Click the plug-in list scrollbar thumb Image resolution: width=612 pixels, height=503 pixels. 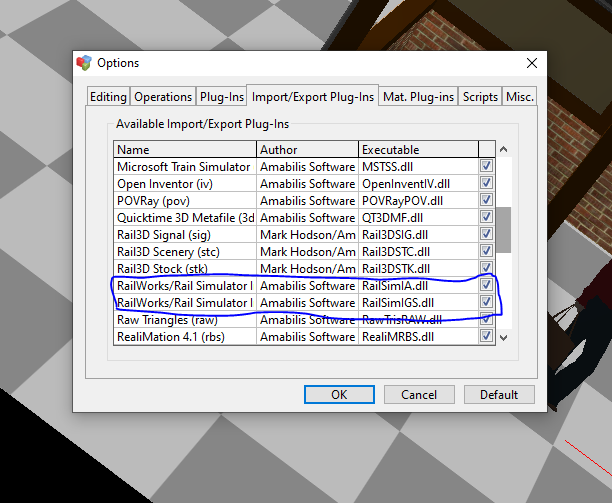click(x=503, y=230)
